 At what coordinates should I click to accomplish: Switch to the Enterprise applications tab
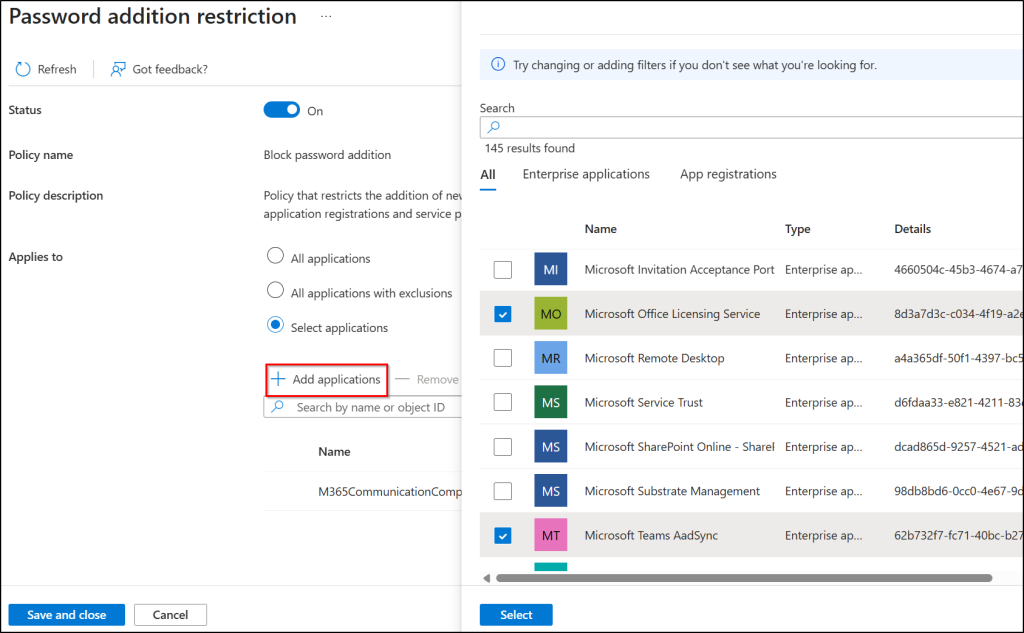586,174
